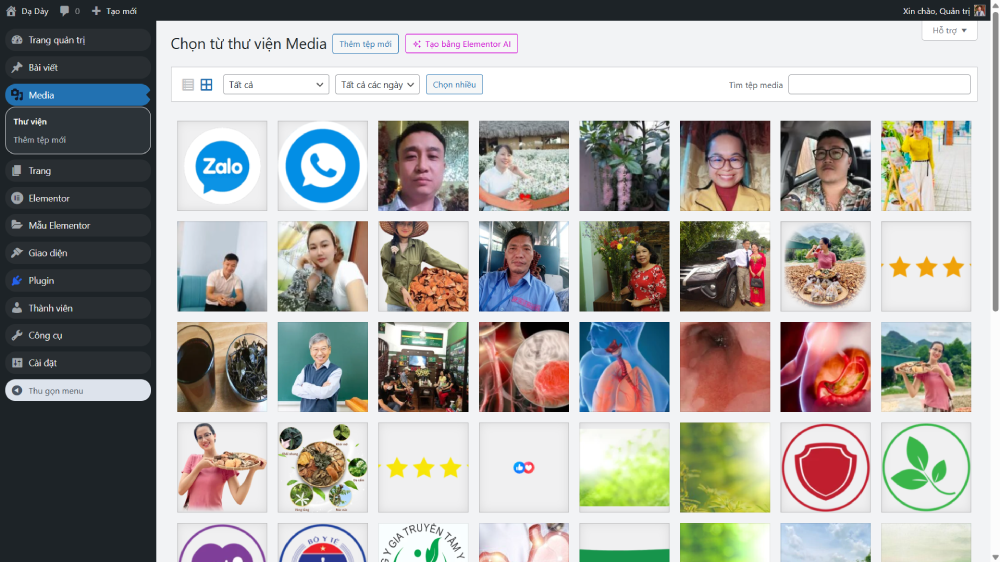Click the folder icon beside Mẫu Elementor
Image resolution: width=1000 pixels, height=562 pixels.
[x=17, y=225]
